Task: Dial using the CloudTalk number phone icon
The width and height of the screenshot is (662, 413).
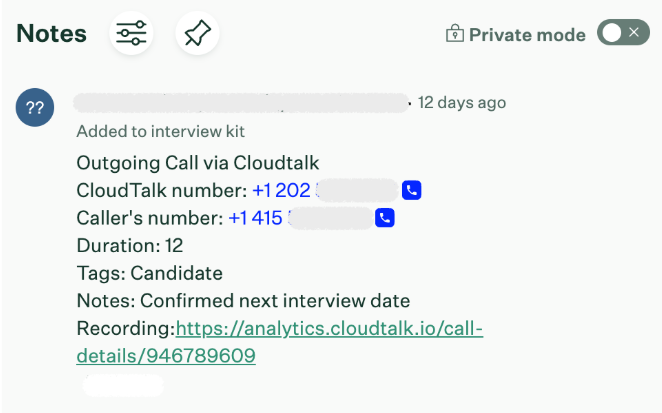Action: (411, 190)
